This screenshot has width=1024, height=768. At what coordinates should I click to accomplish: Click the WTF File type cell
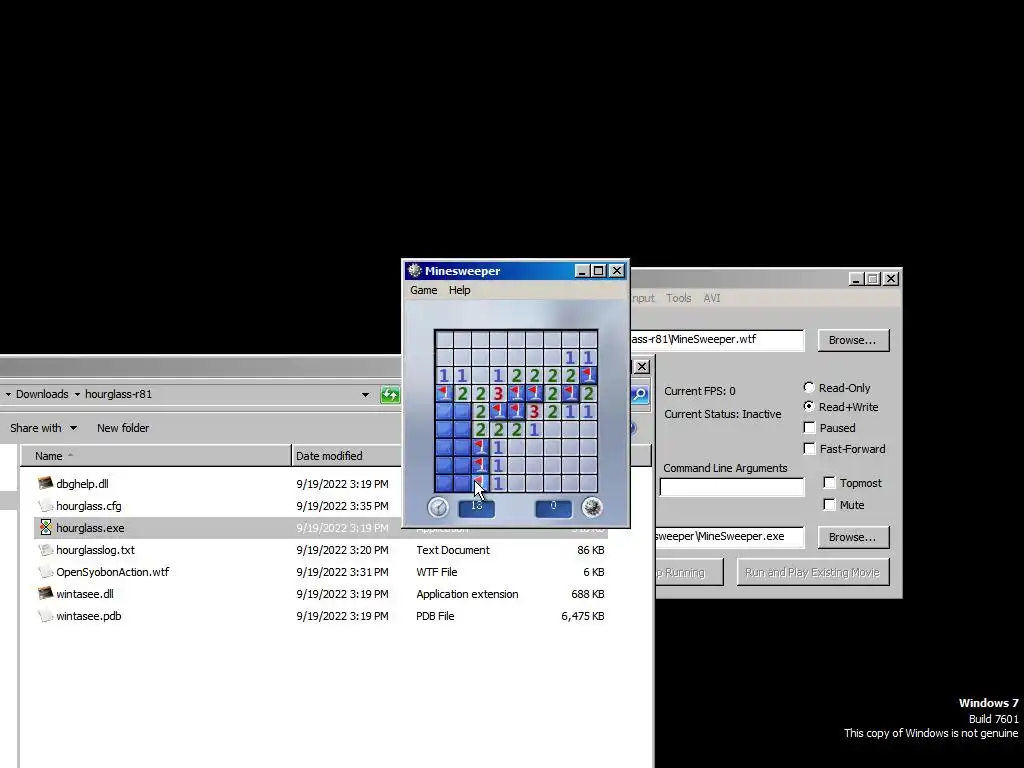(x=436, y=571)
